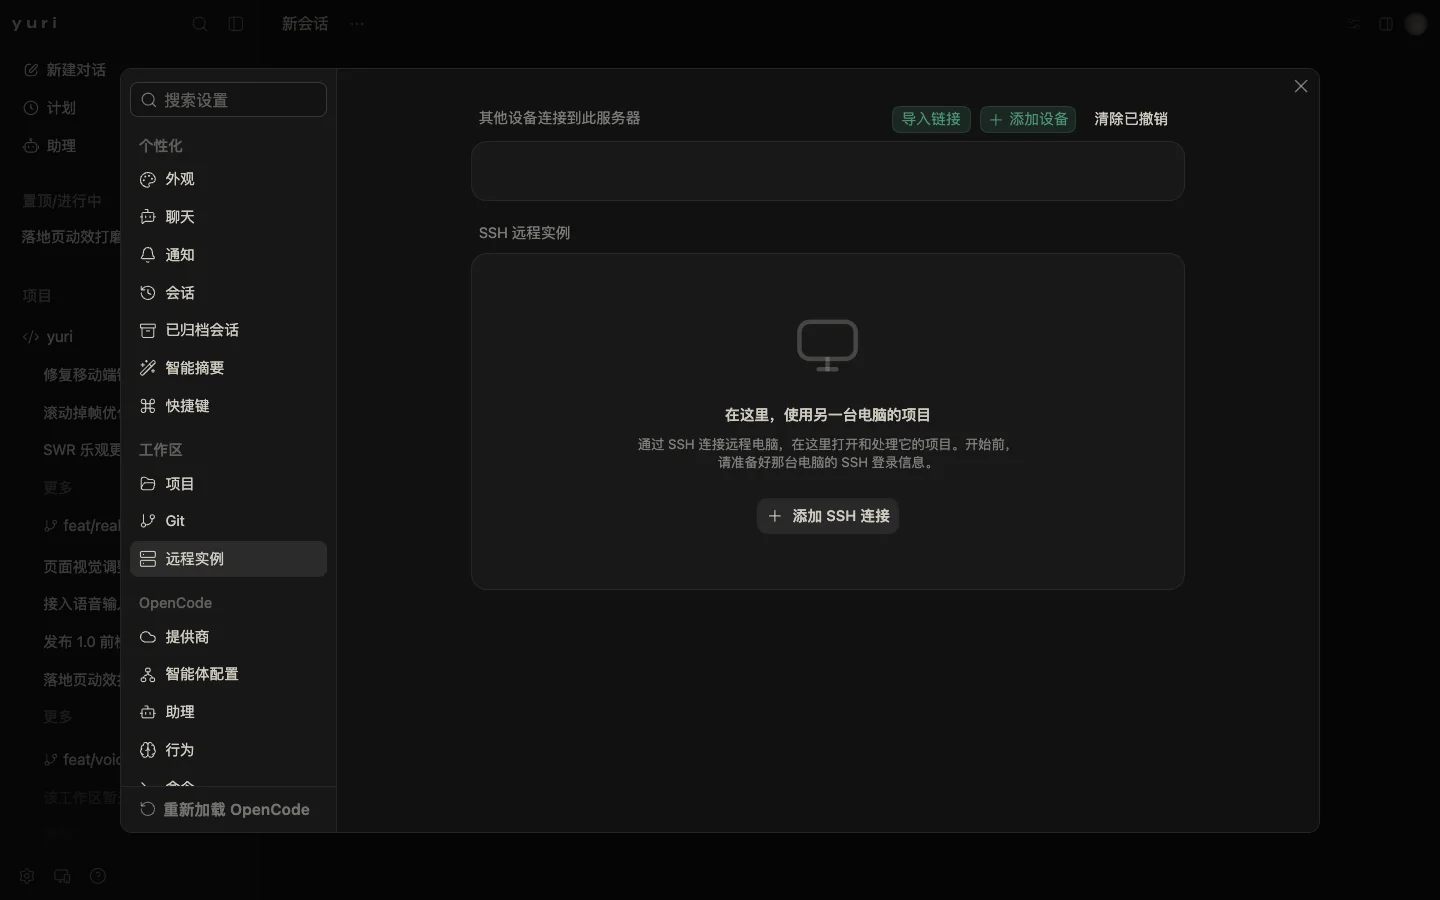Click 置顶/进行中 section label

[62, 201]
